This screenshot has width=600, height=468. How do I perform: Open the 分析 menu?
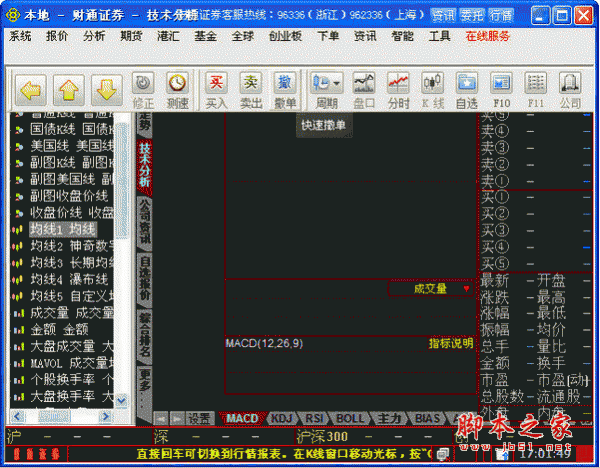pyautogui.click(x=94, y=36)
